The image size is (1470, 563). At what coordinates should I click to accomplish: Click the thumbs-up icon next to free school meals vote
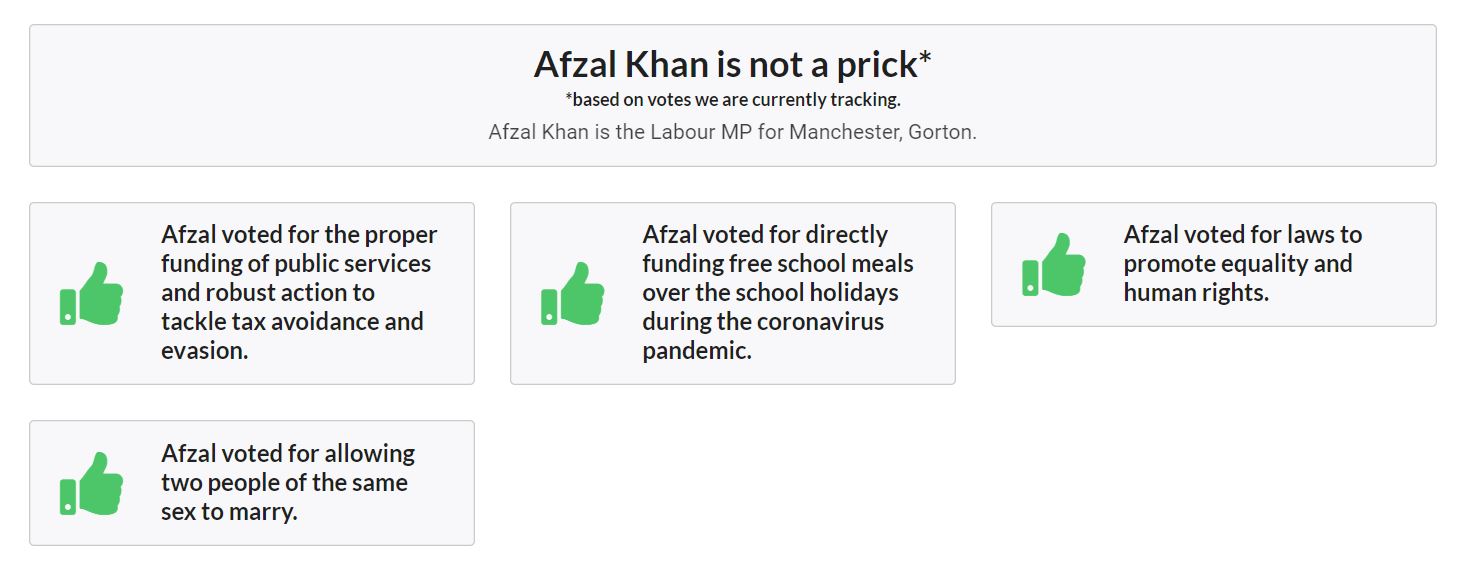(572, 293)
